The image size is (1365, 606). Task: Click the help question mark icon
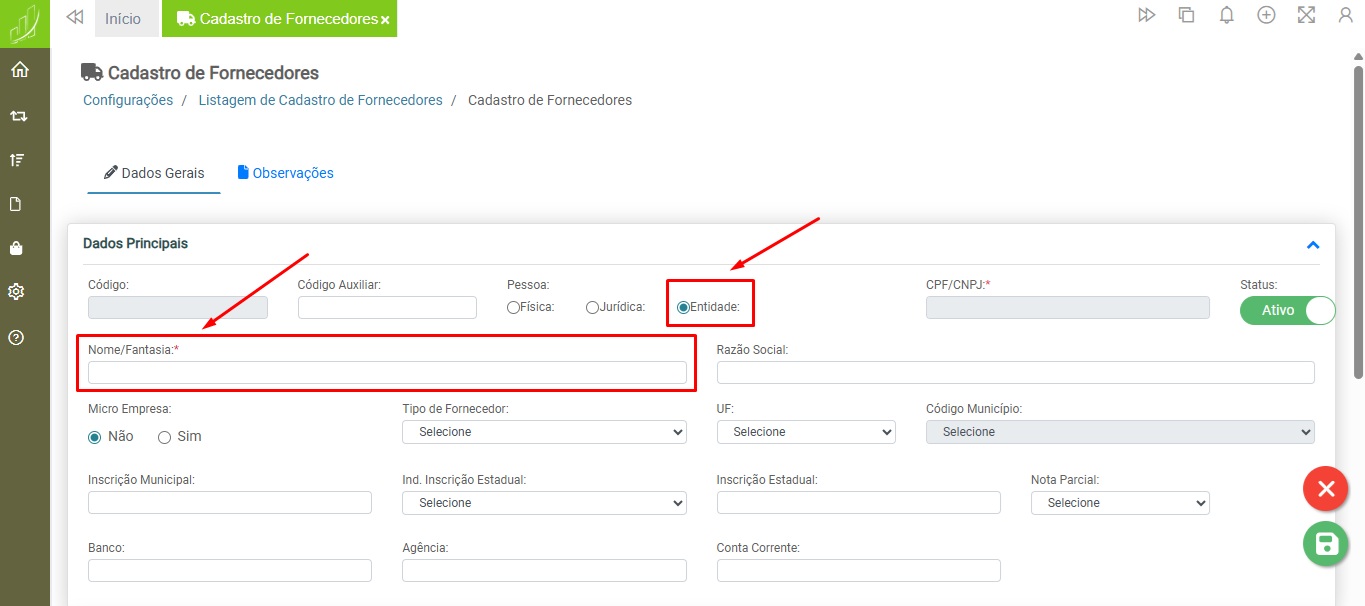click(17, 337)
